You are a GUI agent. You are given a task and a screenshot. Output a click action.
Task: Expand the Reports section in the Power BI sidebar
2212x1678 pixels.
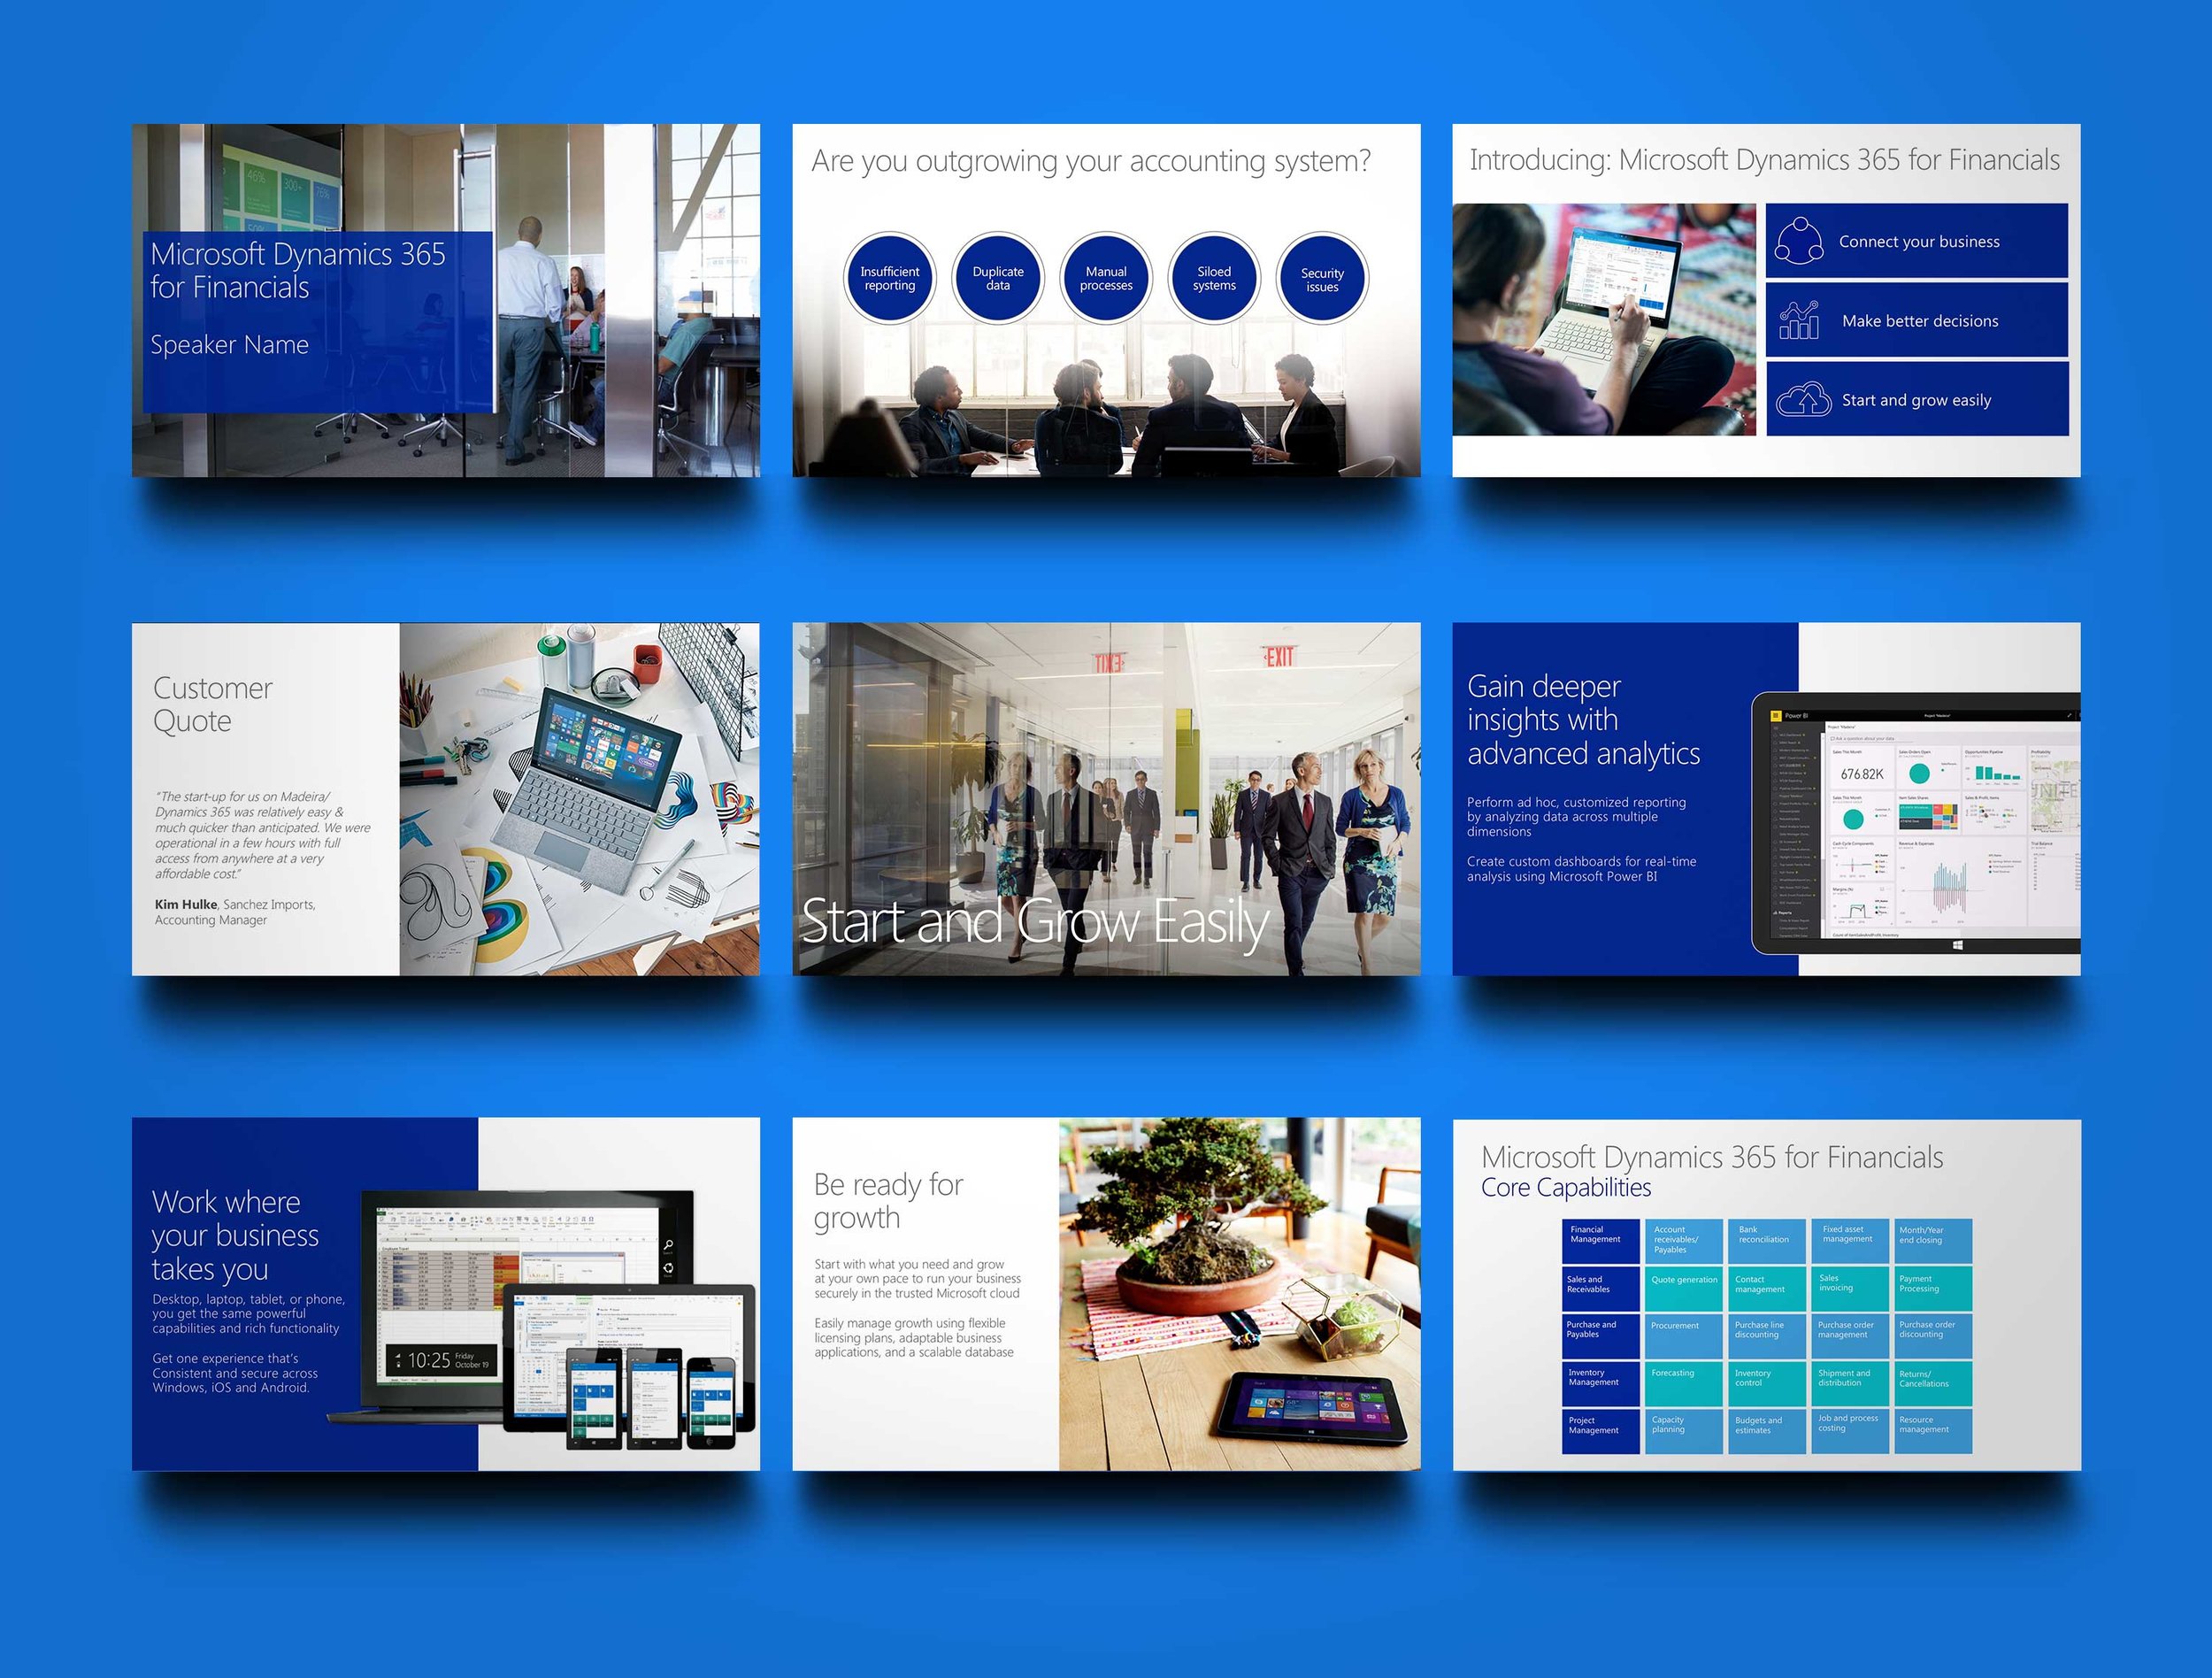[1785, 913]
